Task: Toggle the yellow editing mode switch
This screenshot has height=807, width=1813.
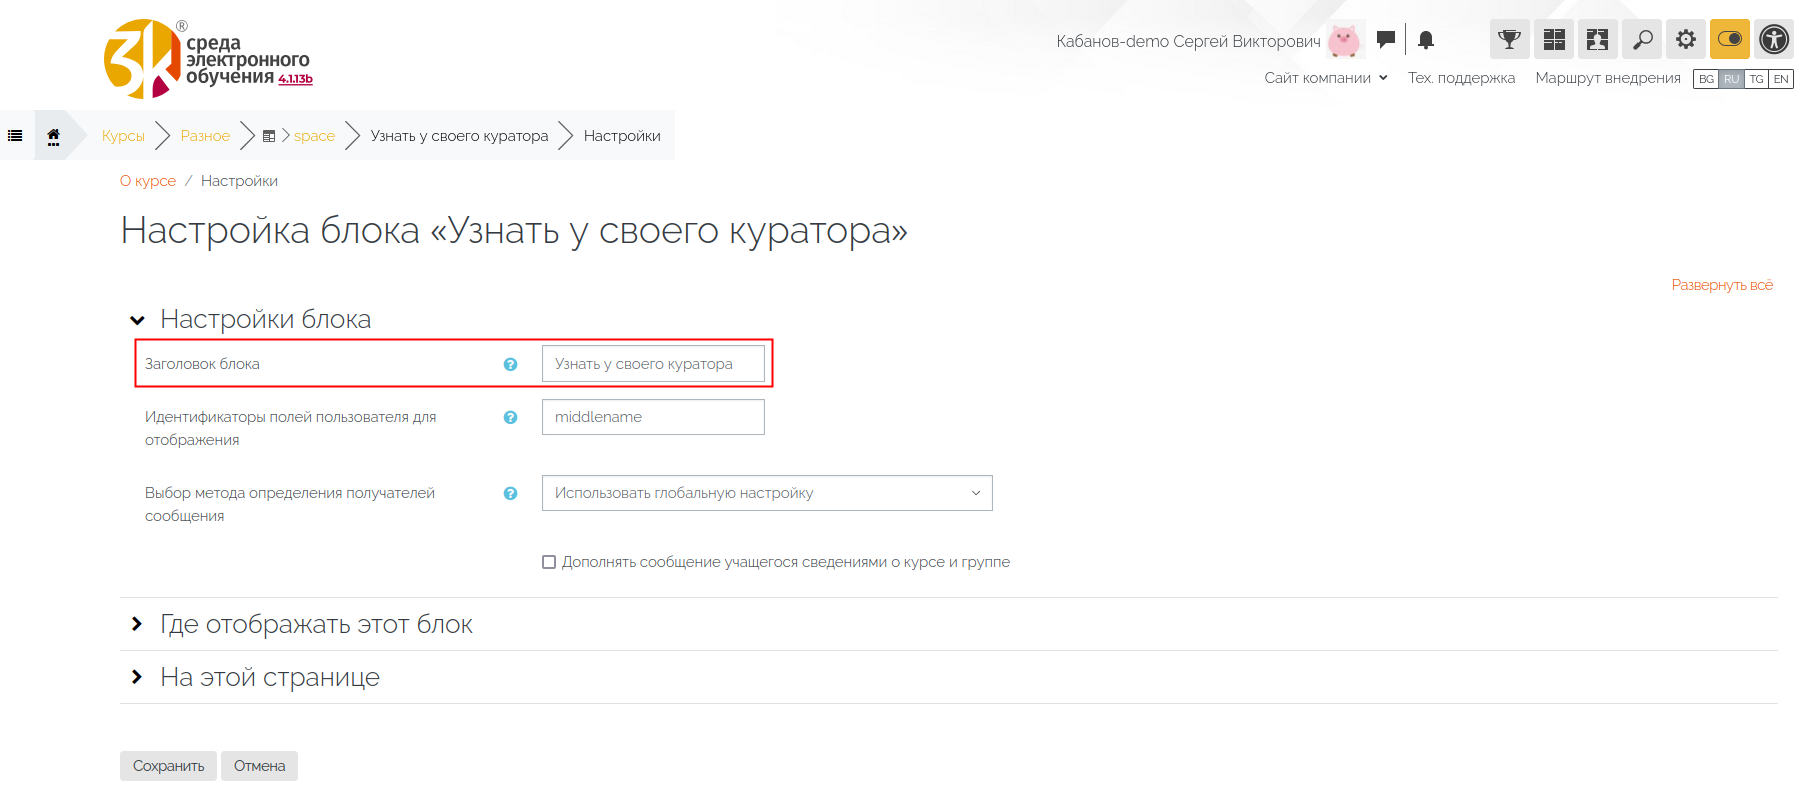Action: click(1730, 40)
